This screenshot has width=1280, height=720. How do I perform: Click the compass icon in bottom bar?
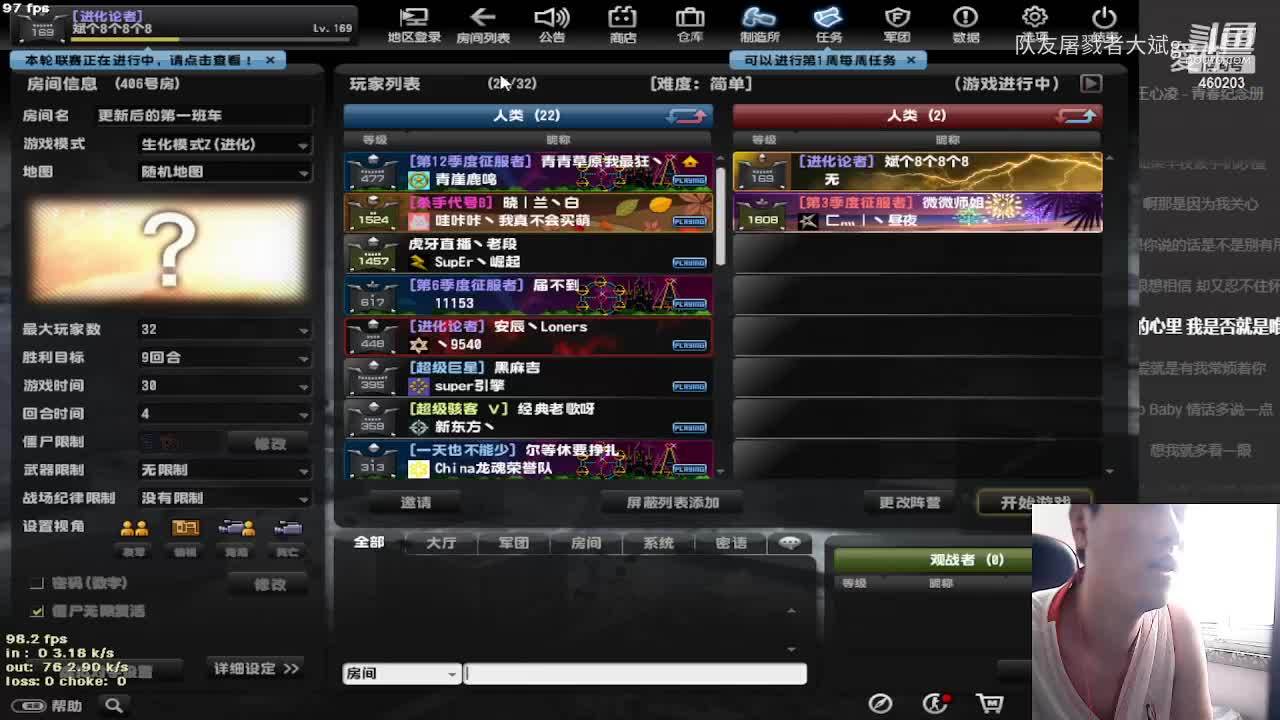pyautogui.click(x=880, y=703)
